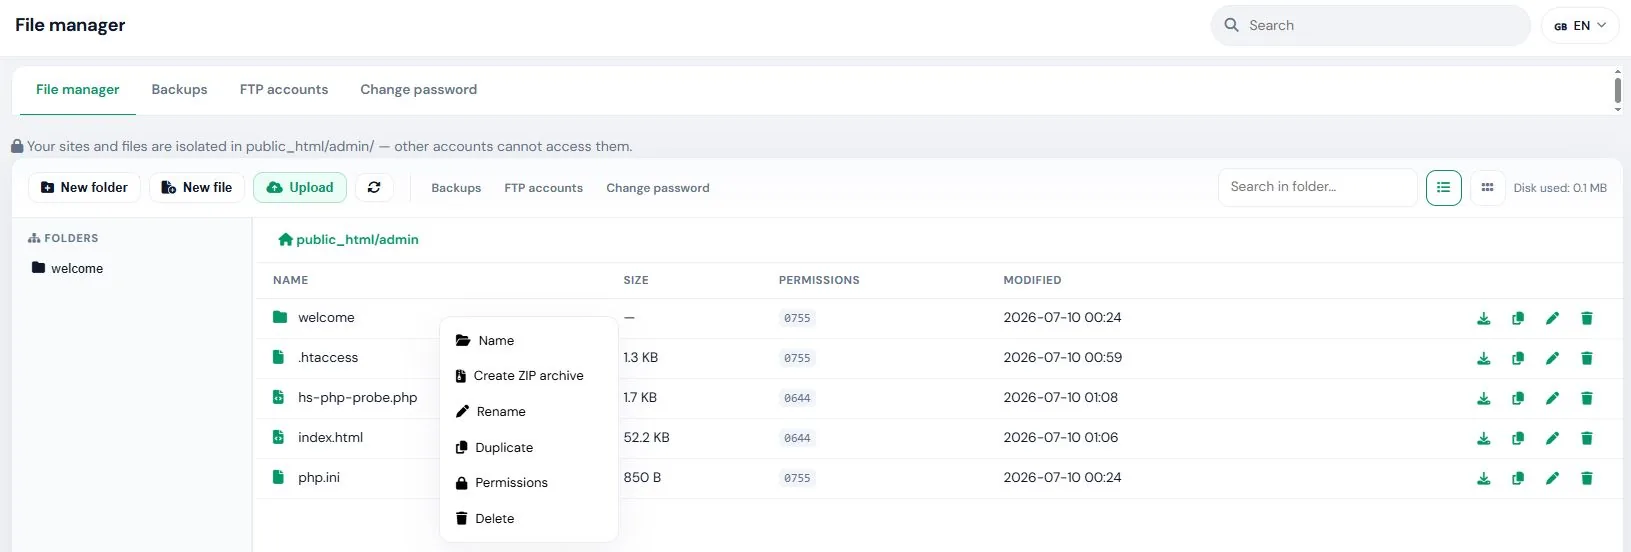Choose Delete in the context menu
The image size is (1631, 552).
tap(528, 519)
